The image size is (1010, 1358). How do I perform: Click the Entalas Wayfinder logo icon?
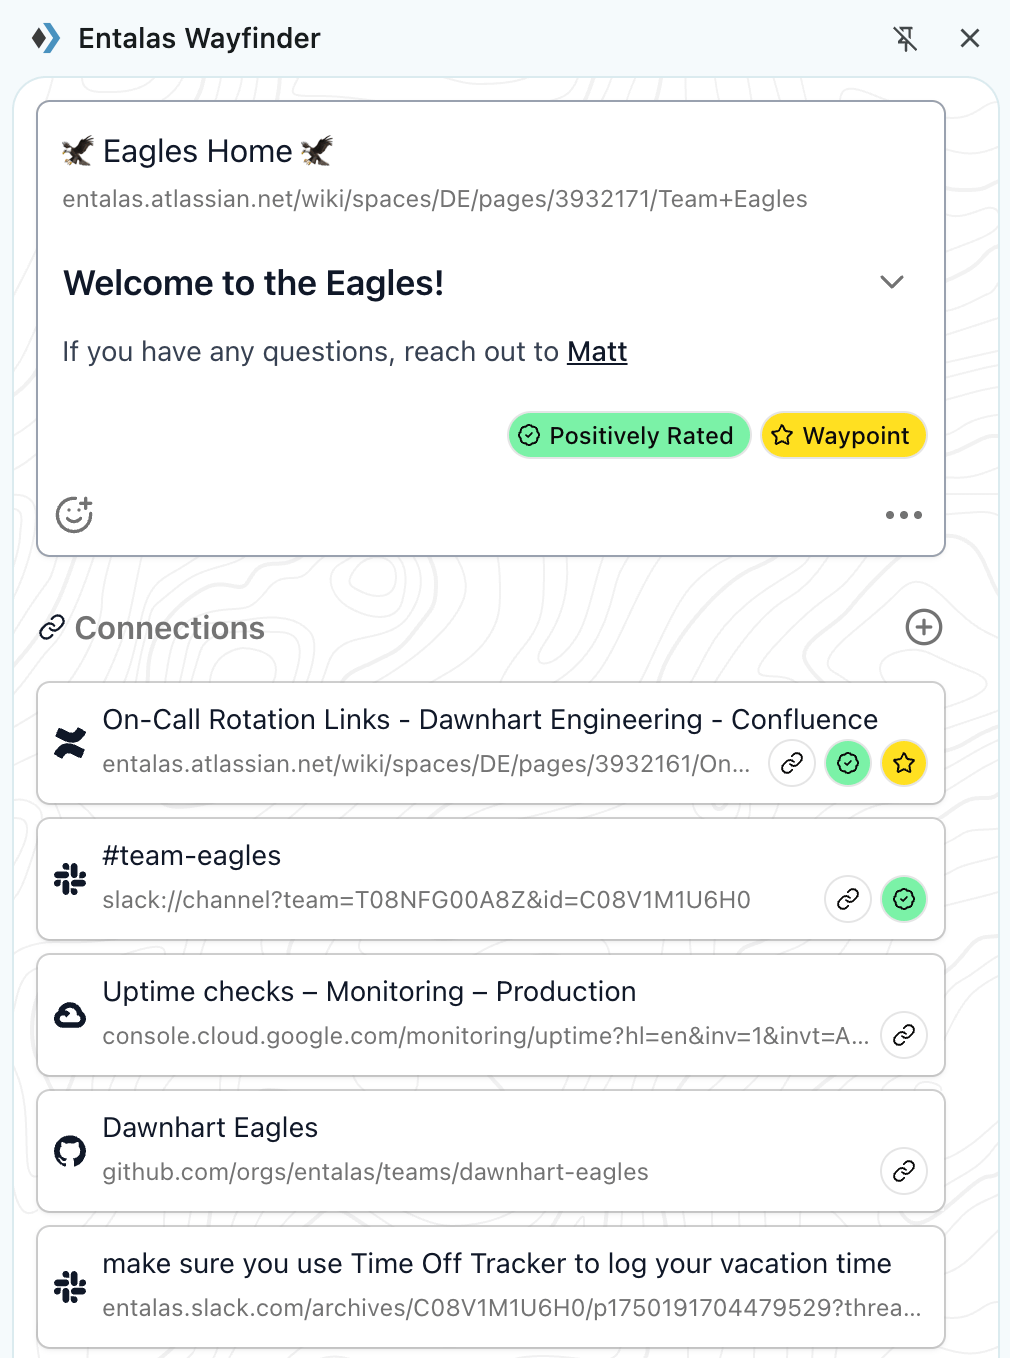tap(45, 38)
